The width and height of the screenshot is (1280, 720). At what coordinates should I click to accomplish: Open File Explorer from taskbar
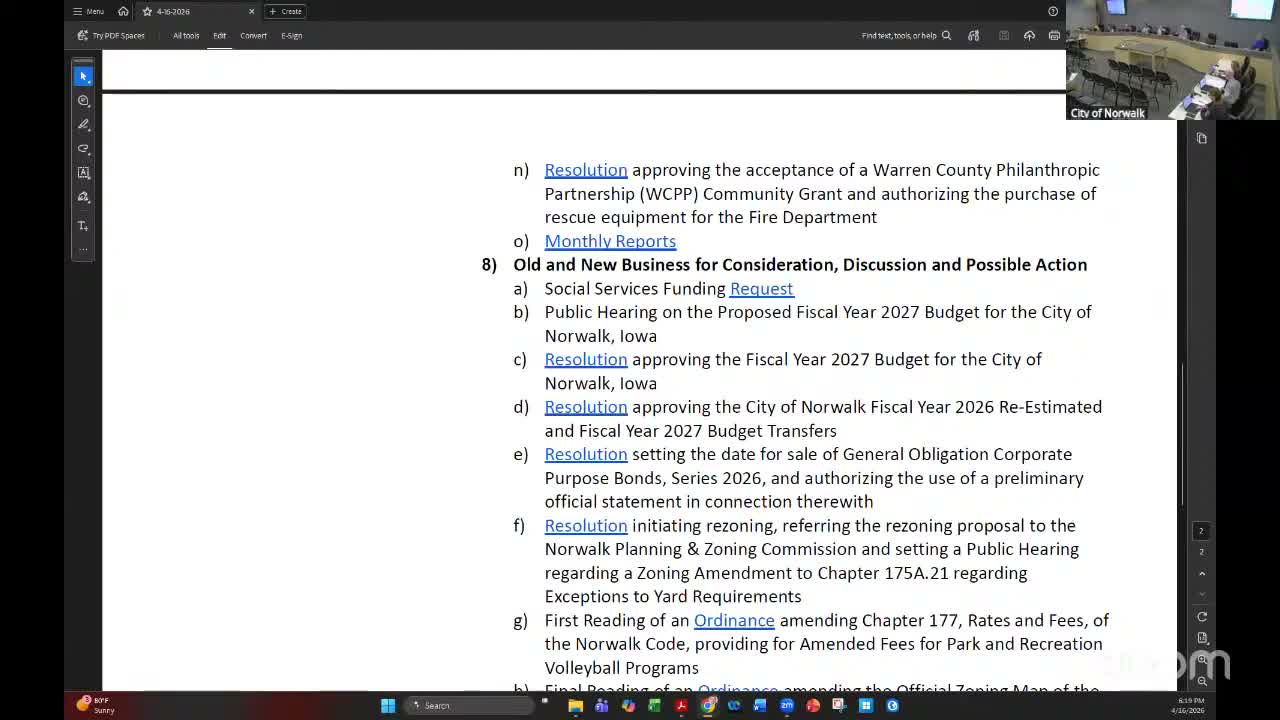[x=575, y=705]
